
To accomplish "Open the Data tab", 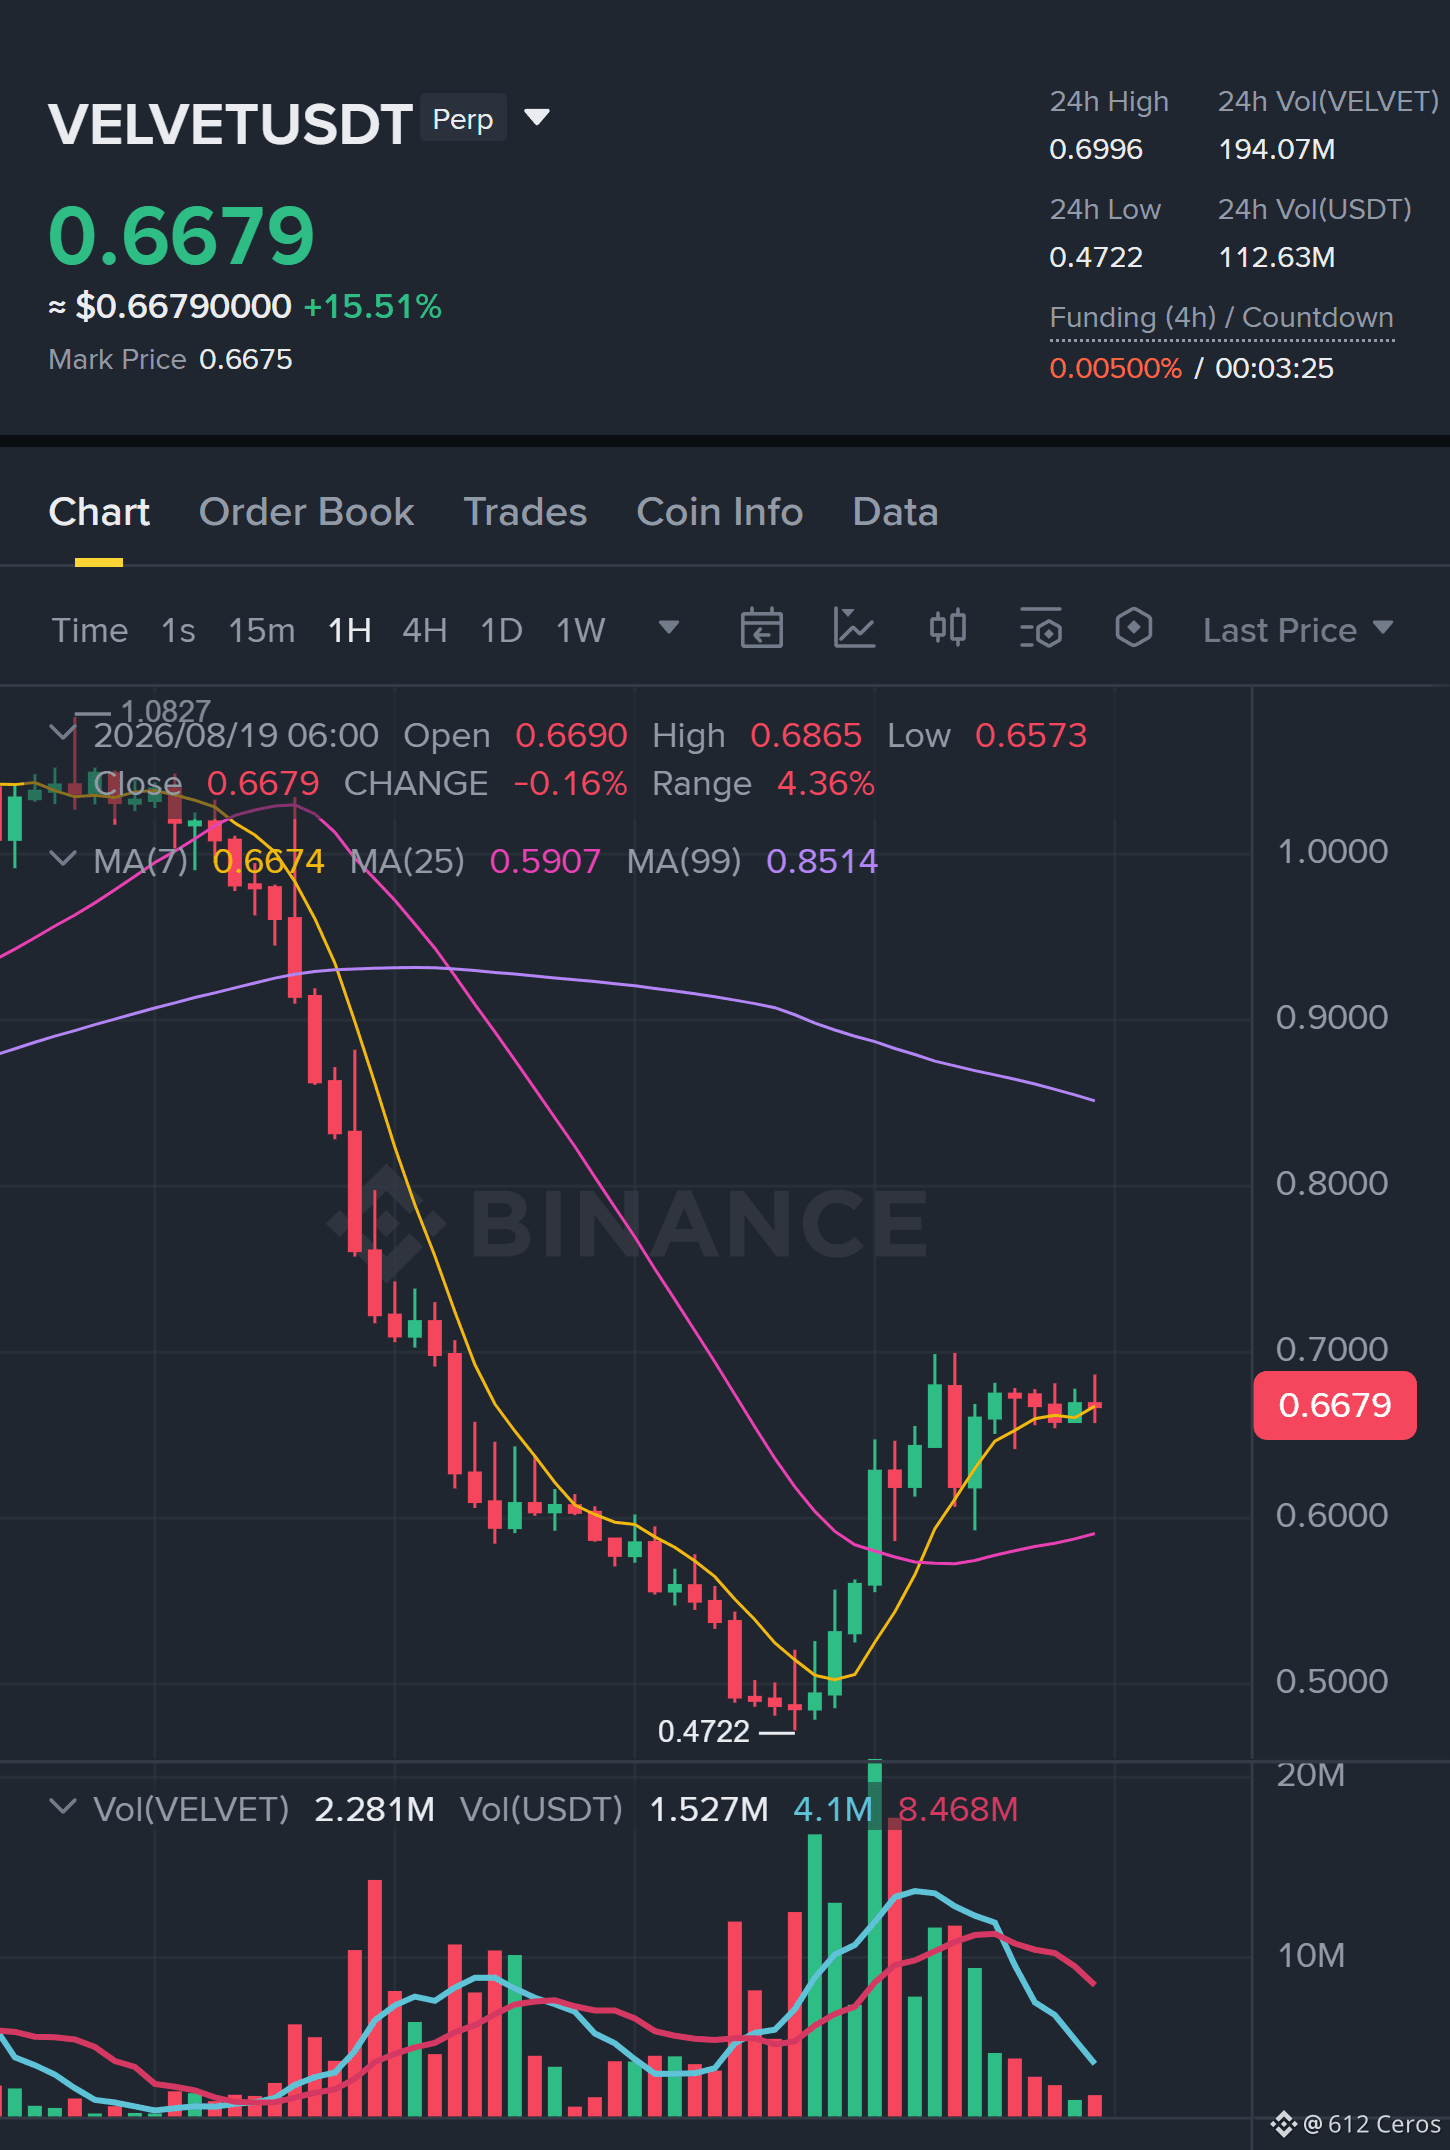I will pos(895,512).
